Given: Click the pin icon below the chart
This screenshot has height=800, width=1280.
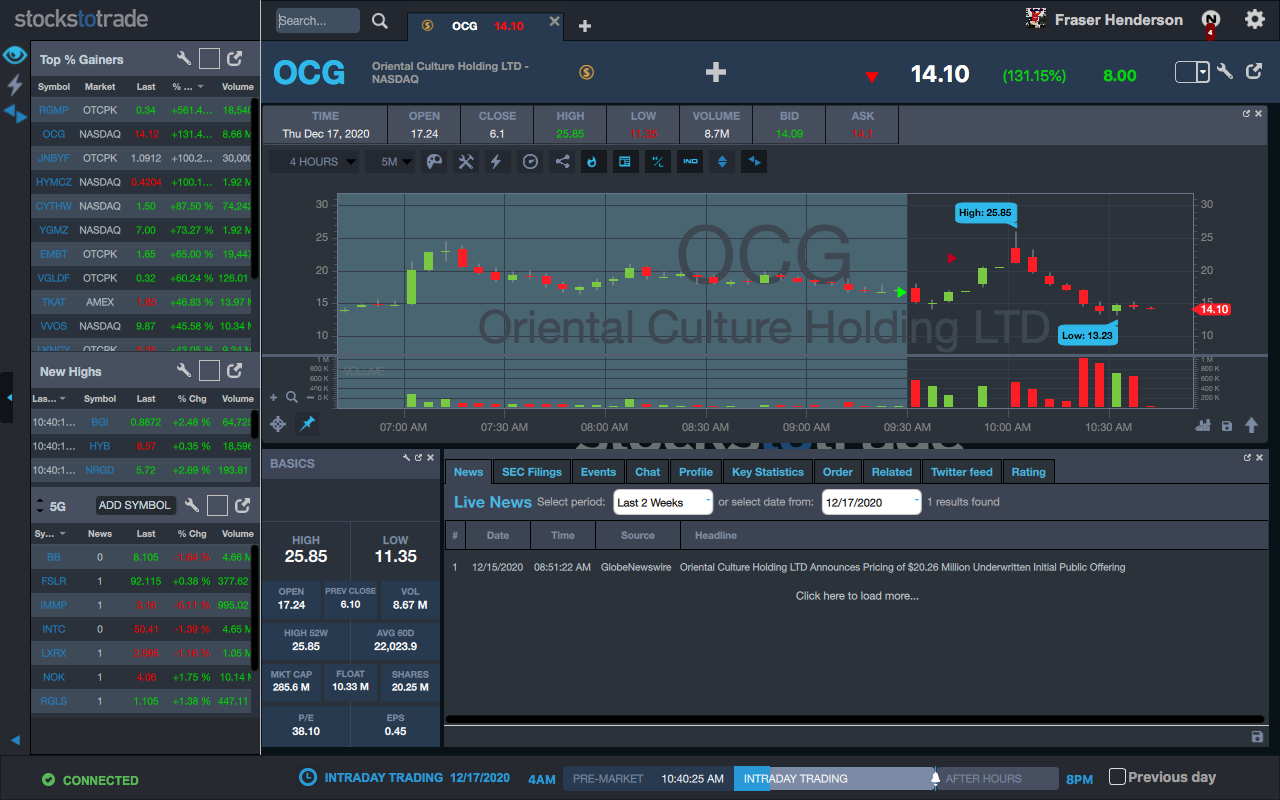Looking at the screenshot, I should click(307, 424).
